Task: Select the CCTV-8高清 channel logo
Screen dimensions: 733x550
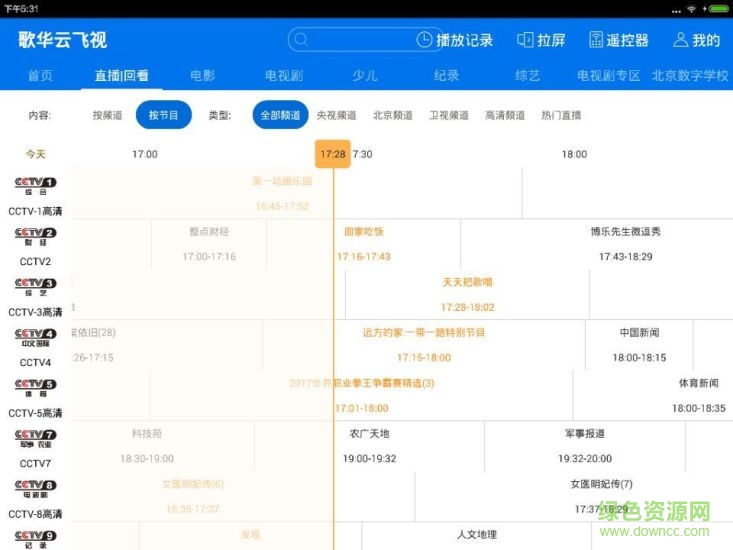Action: 36,489
